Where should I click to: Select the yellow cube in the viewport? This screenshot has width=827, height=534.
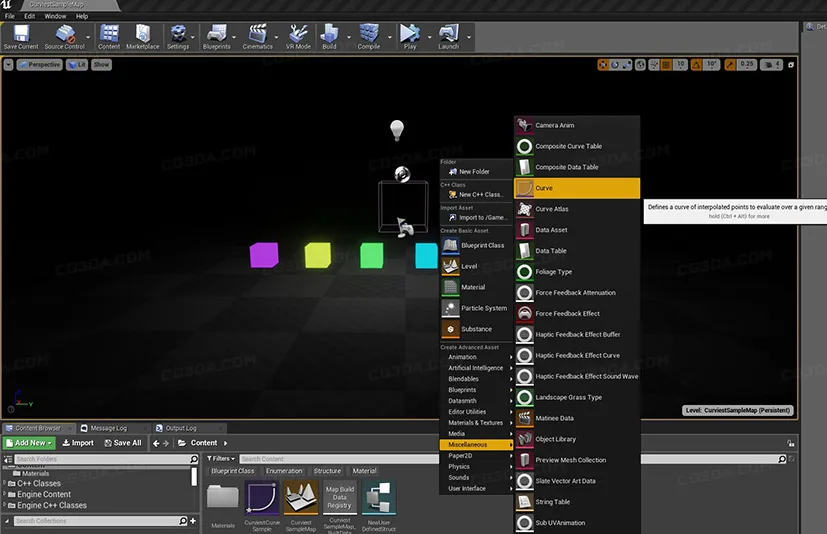(x=318, y=255)
